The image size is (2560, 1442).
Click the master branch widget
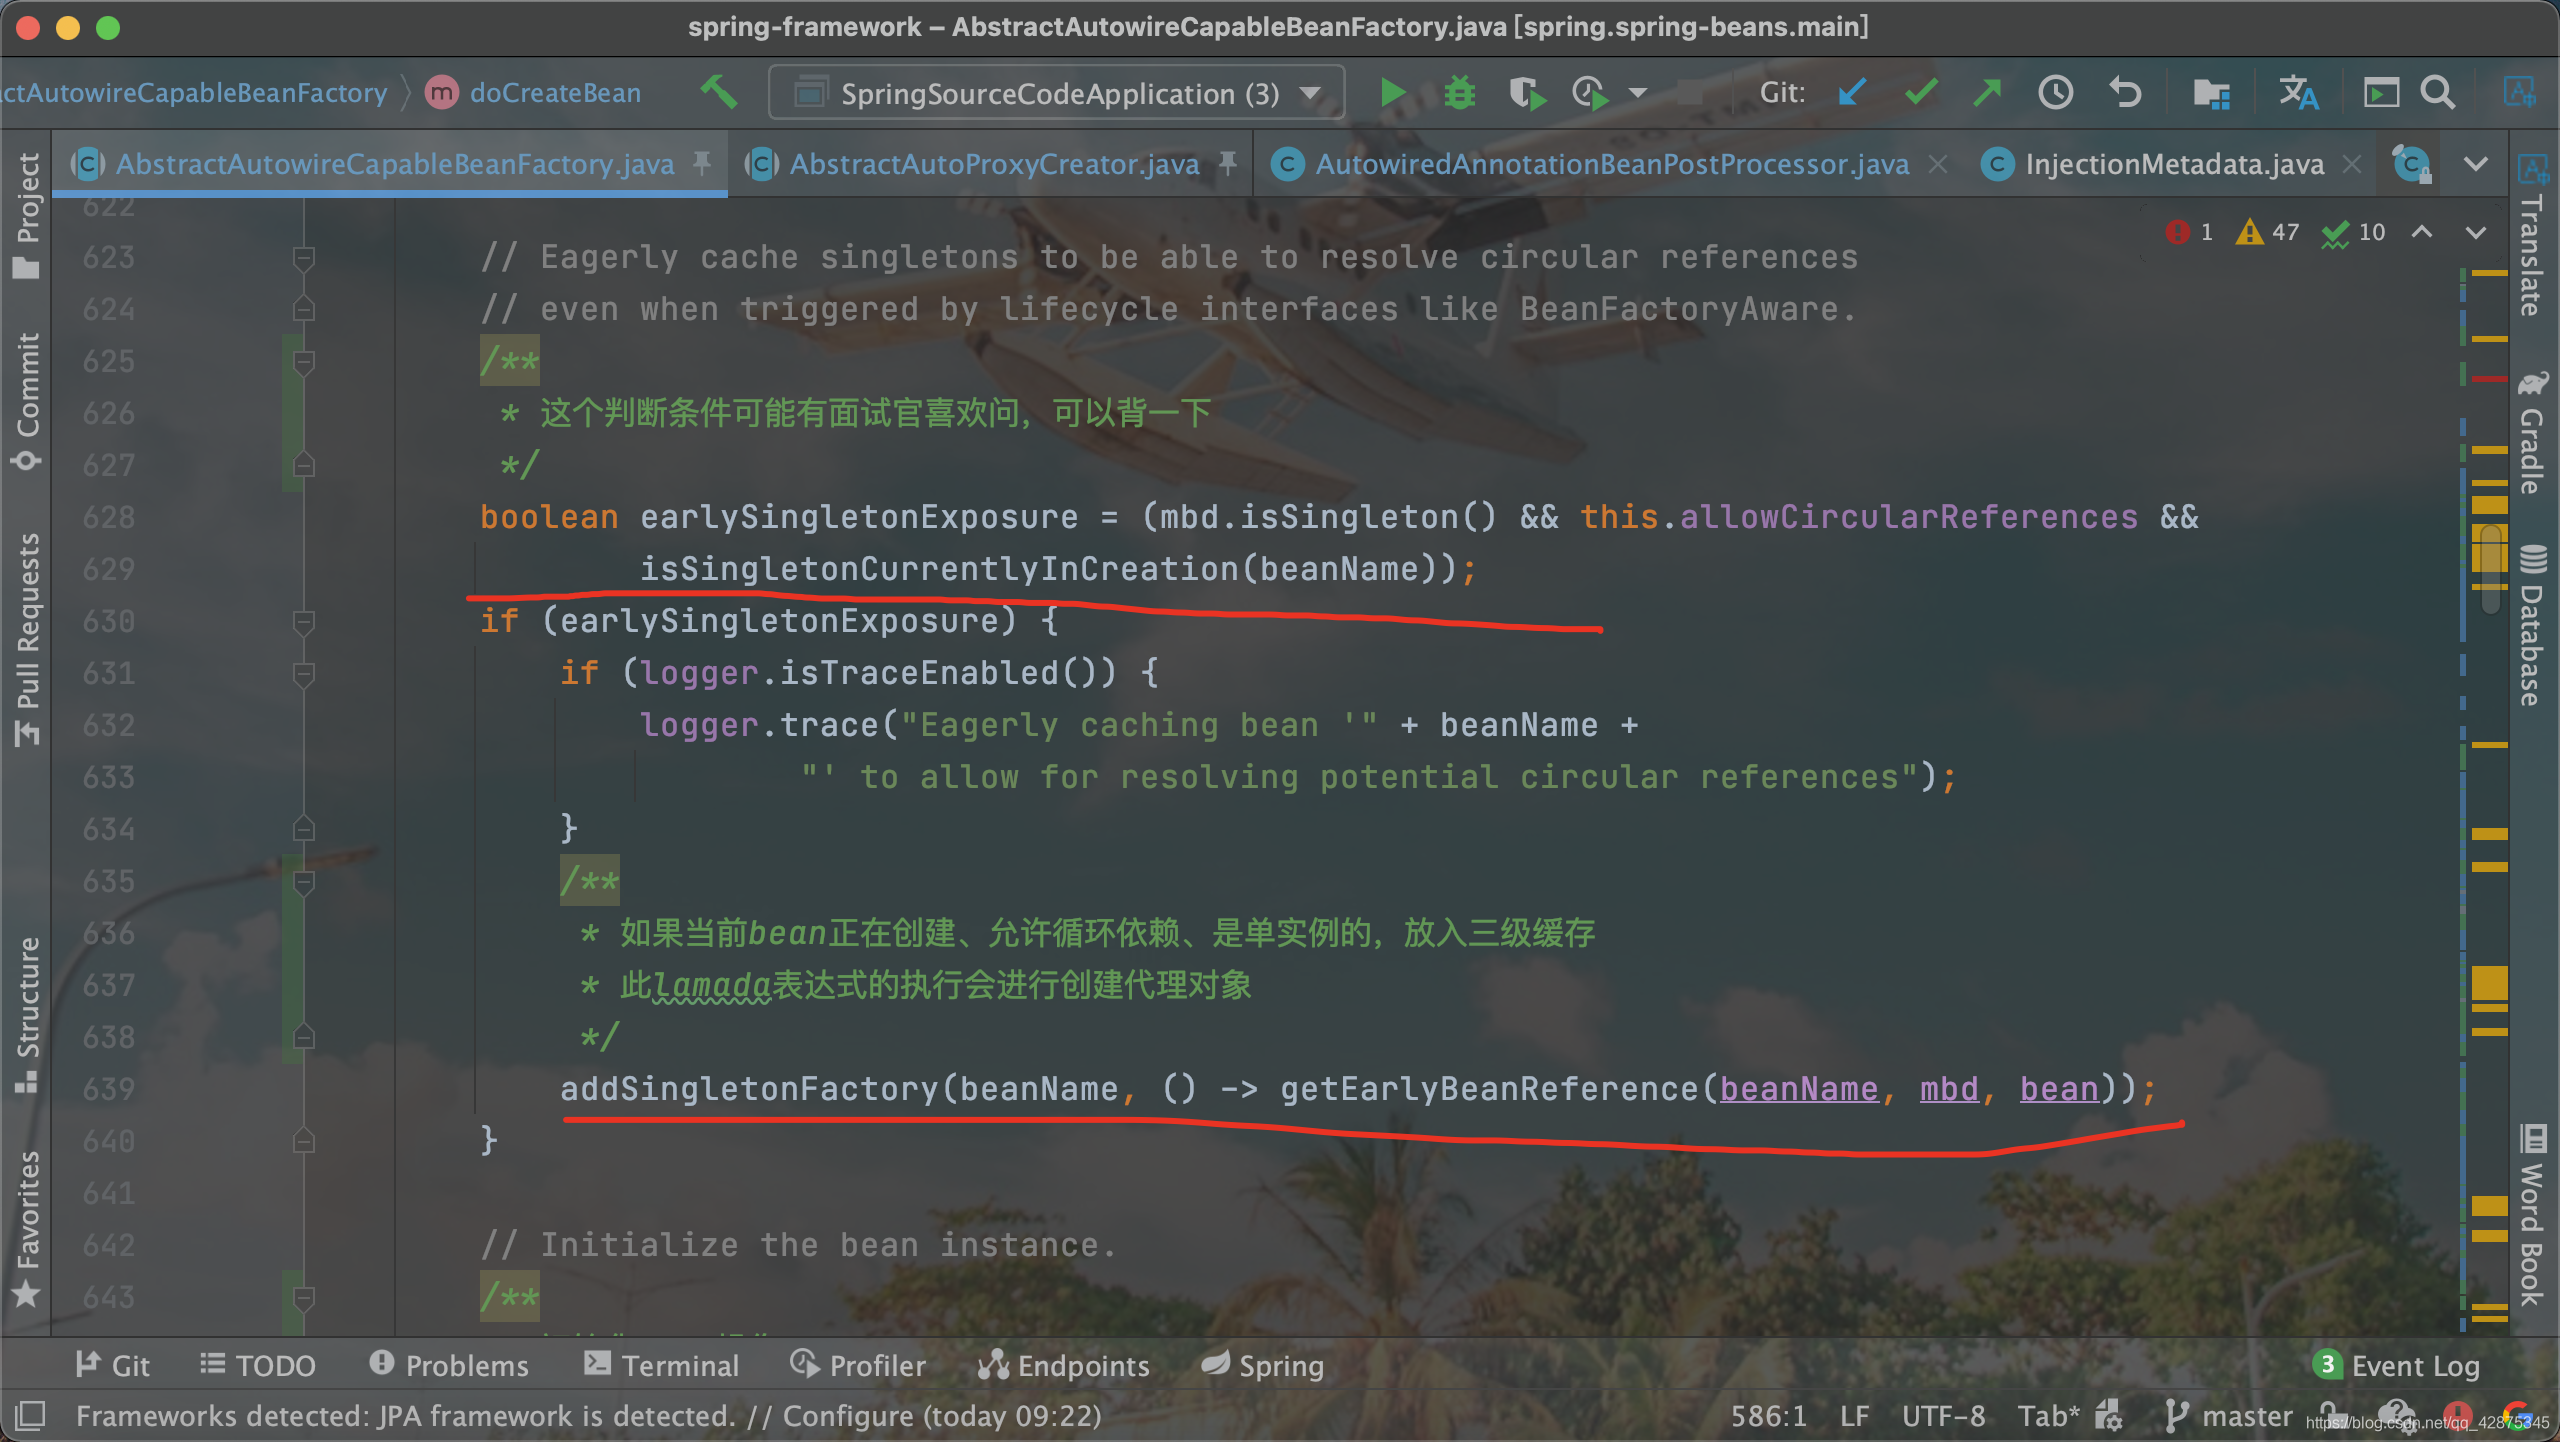tap(2230, 1416)
